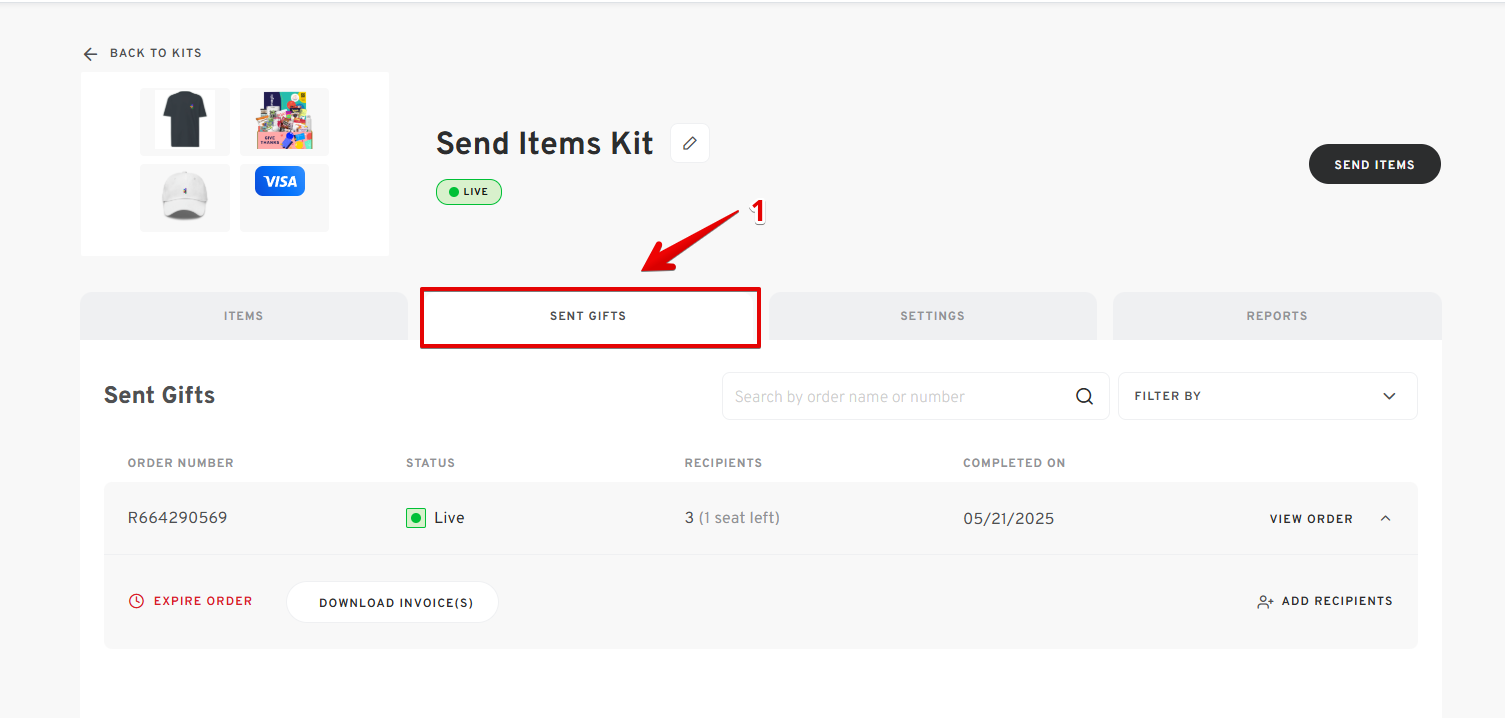Click the green Live status indicator icon

tap(416, 518)
